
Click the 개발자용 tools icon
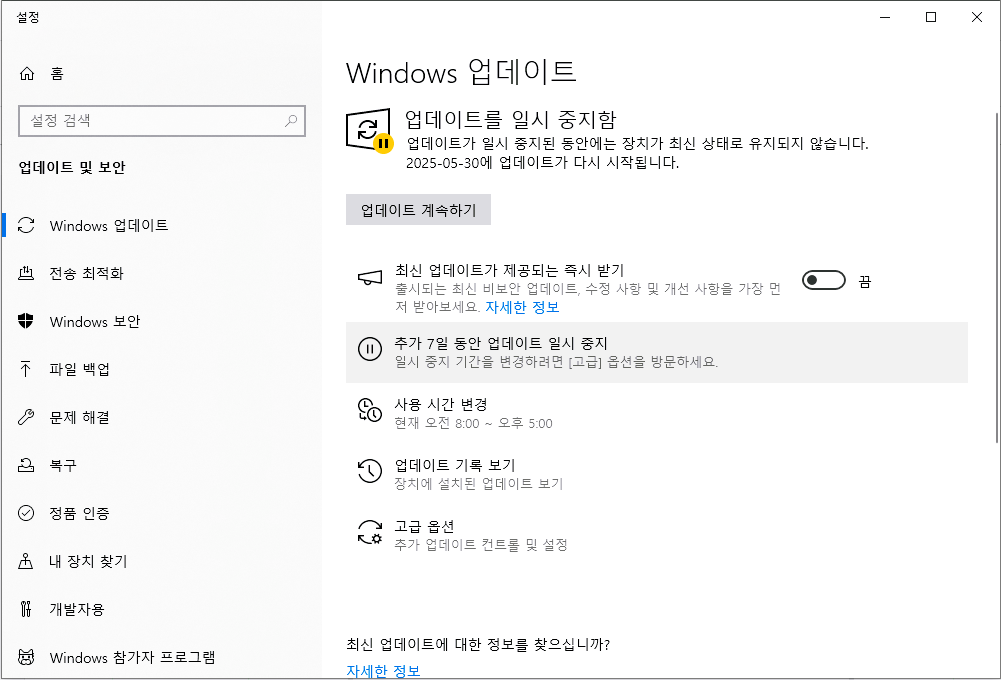[26, 609]
